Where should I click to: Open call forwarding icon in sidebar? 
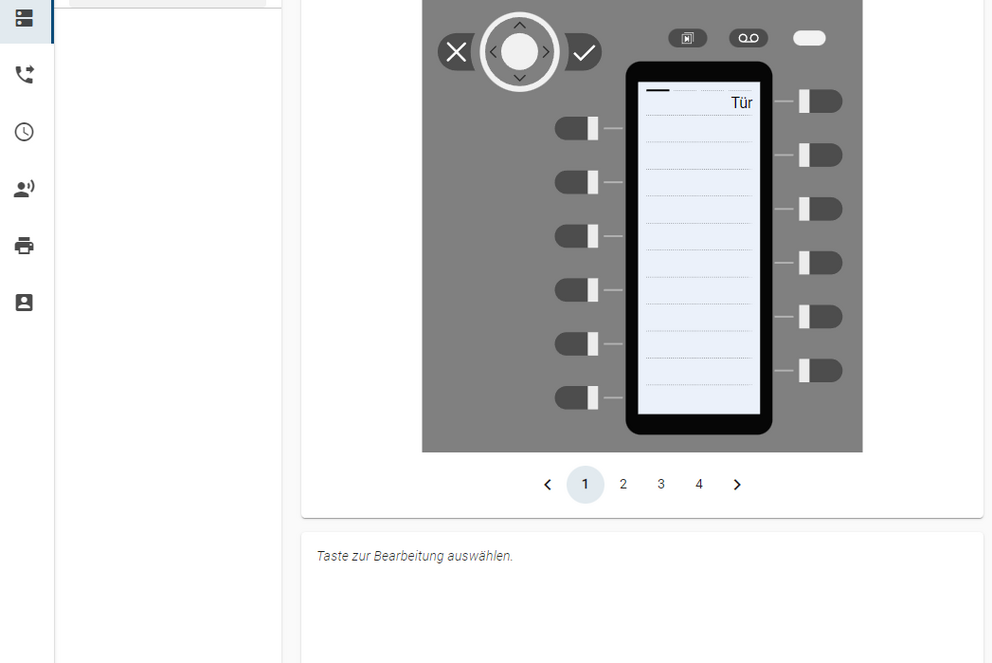(24, 75)
